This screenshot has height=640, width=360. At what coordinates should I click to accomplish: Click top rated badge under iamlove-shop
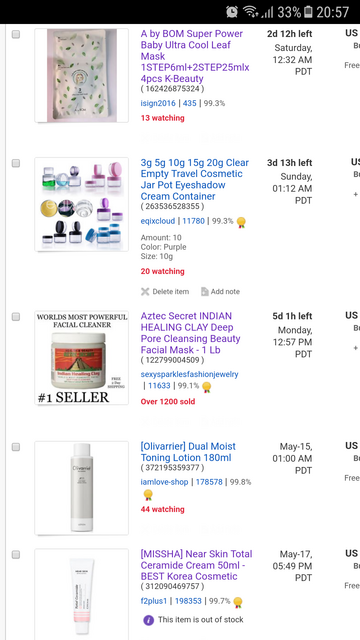coord(148,495)
